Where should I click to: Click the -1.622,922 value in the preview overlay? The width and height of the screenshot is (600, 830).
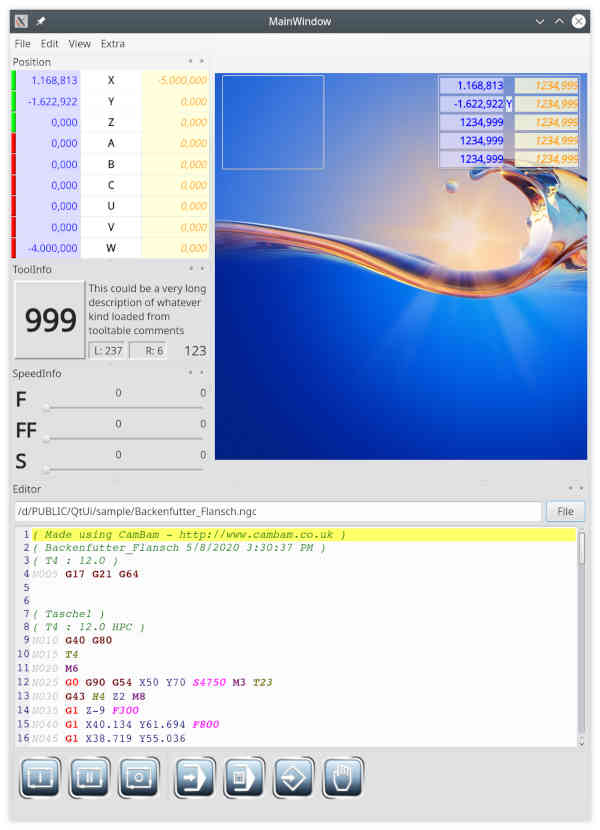[471, 104]
